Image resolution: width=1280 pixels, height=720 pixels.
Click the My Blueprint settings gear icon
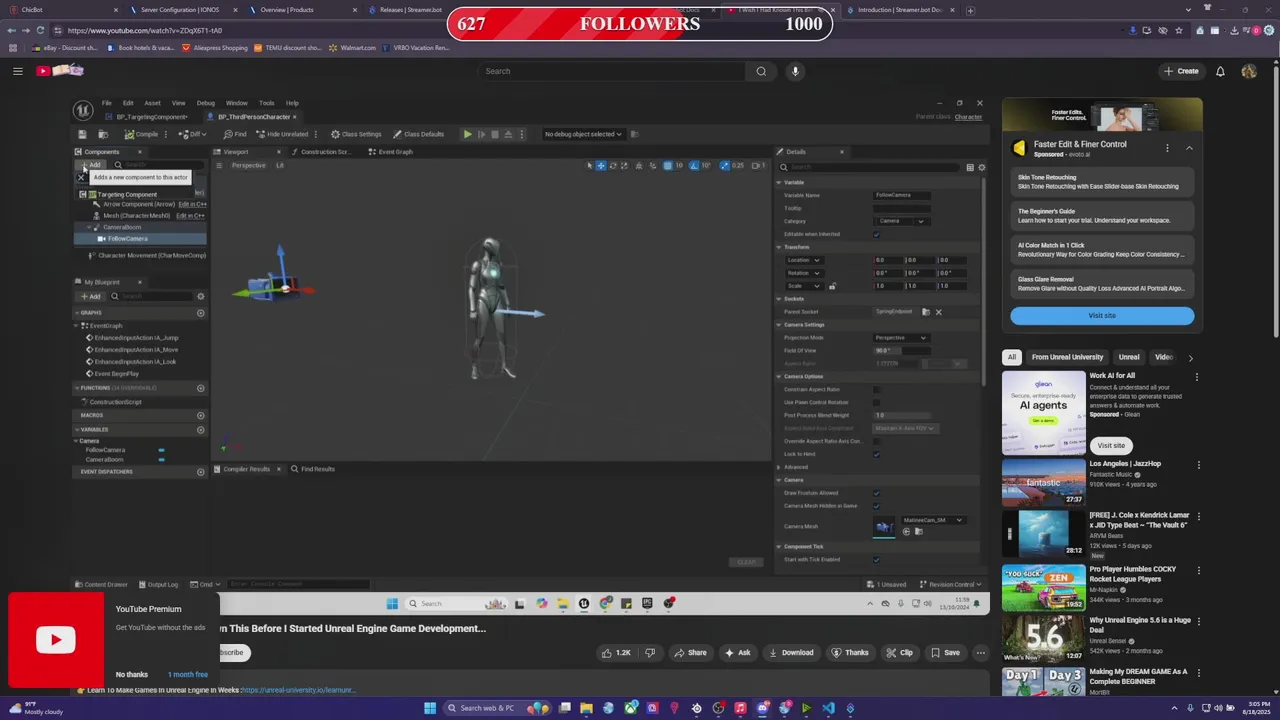coord(200,296)
